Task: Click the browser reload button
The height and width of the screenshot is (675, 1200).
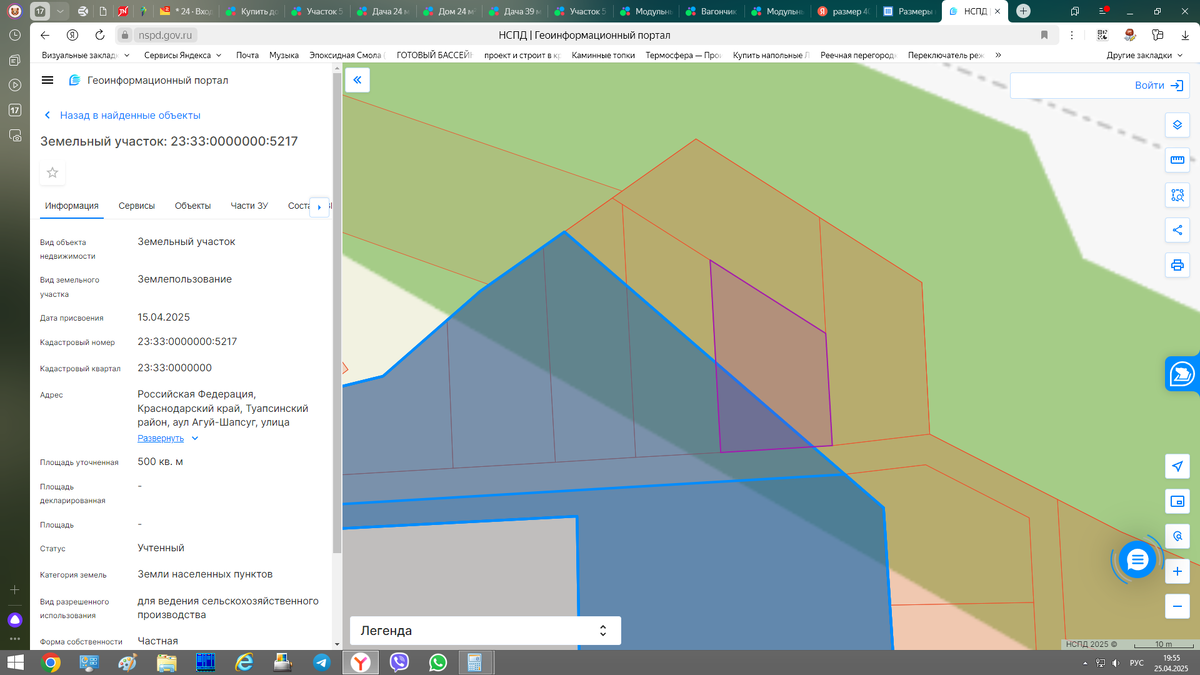Action: tap(100, 34)
